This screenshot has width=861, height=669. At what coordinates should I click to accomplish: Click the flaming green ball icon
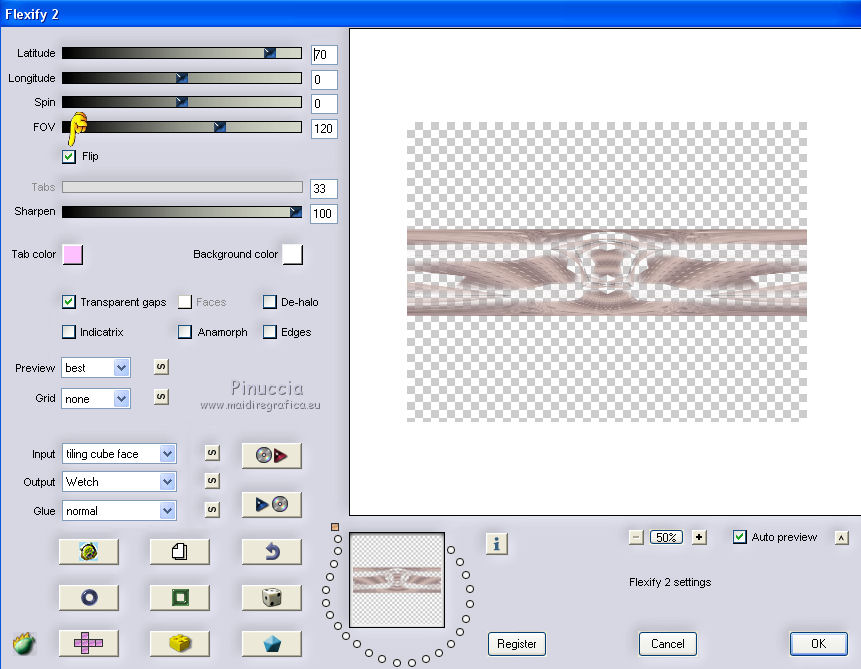tap(24, 643)
